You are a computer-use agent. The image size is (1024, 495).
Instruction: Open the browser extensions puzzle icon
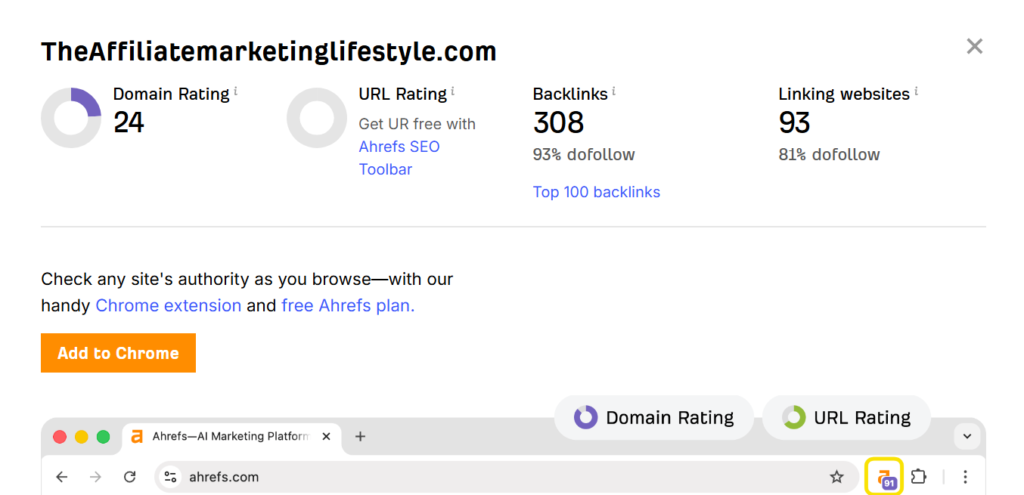pyautogui.click(x=919, y=477)
